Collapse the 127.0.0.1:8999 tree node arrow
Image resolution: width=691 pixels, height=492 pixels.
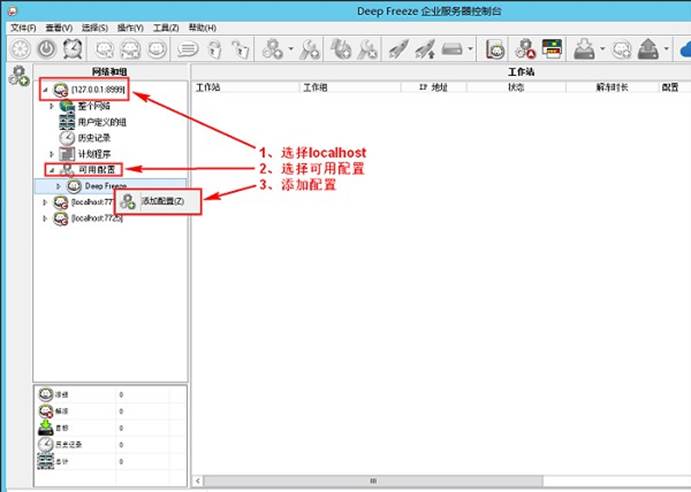45,89
